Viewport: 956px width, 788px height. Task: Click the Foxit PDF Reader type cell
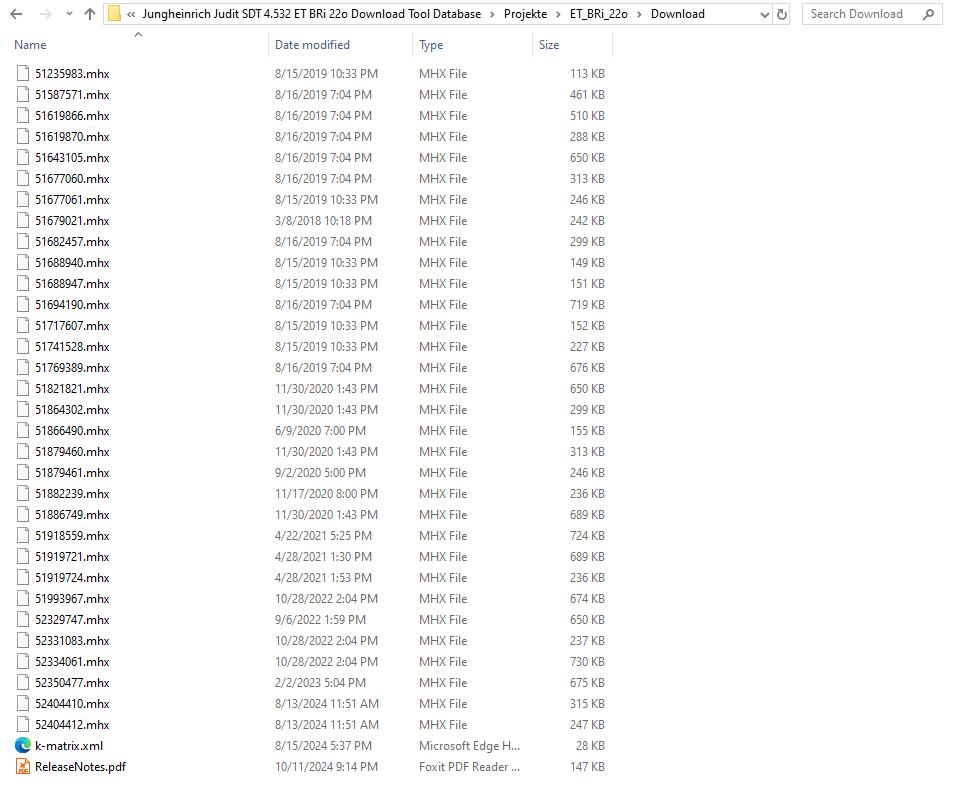(469, 767)
